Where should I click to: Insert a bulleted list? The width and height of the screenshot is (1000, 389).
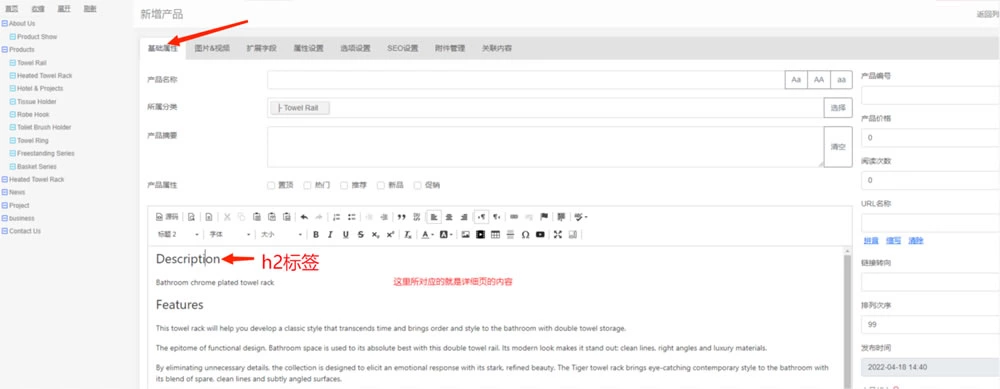tap(351, 217)
